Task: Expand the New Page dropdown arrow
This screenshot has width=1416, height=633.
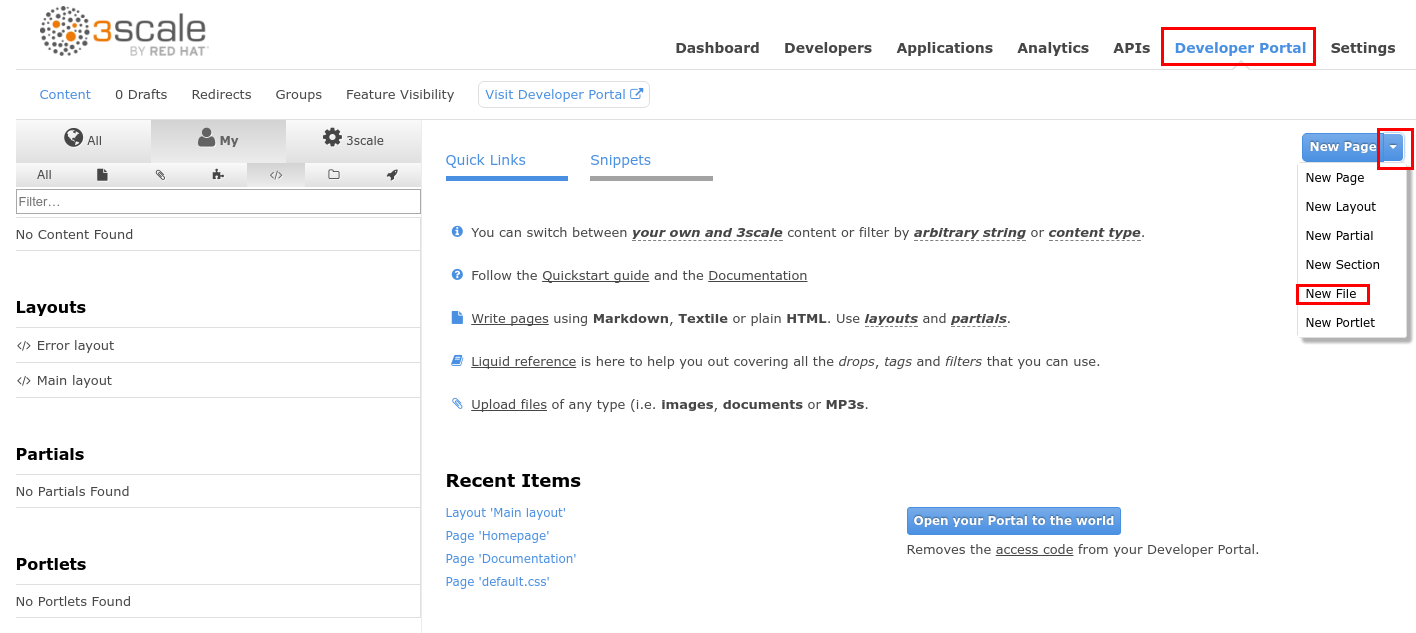Action: (x=1393, y=147)
